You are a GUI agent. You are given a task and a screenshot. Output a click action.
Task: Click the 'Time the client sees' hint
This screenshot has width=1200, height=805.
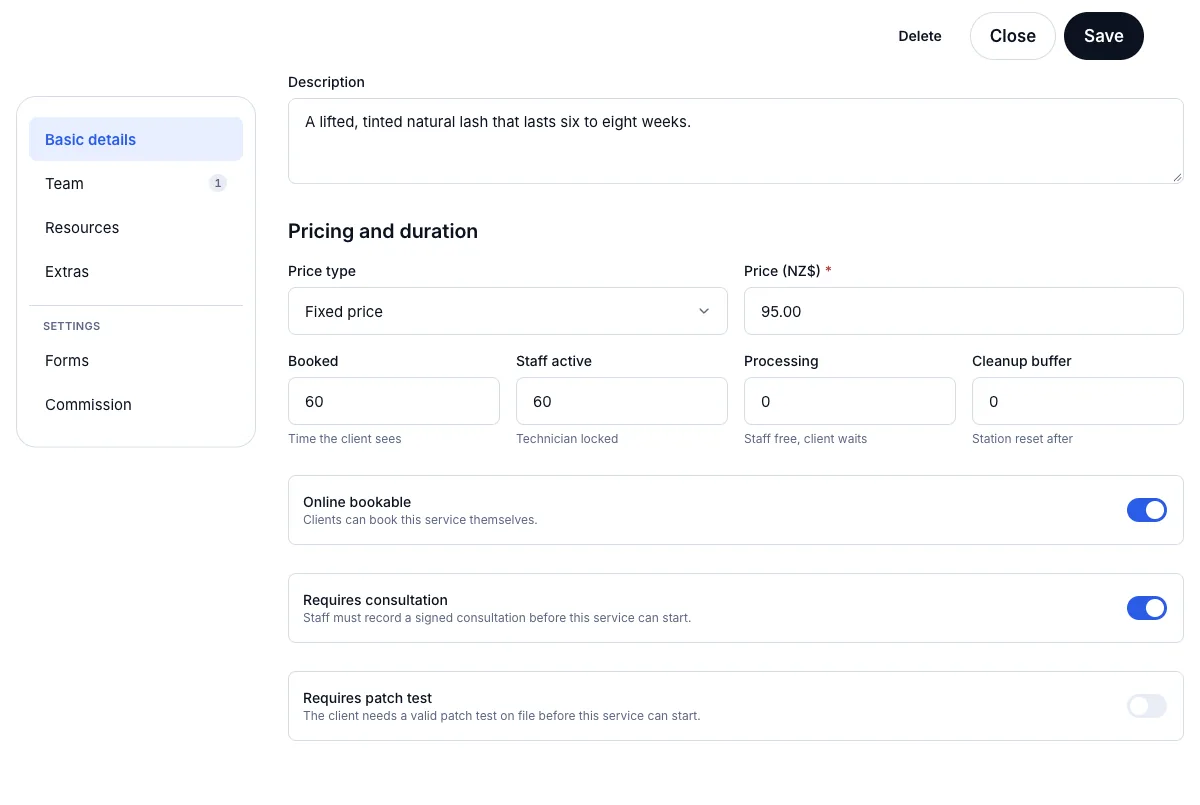tap(344, 439)
